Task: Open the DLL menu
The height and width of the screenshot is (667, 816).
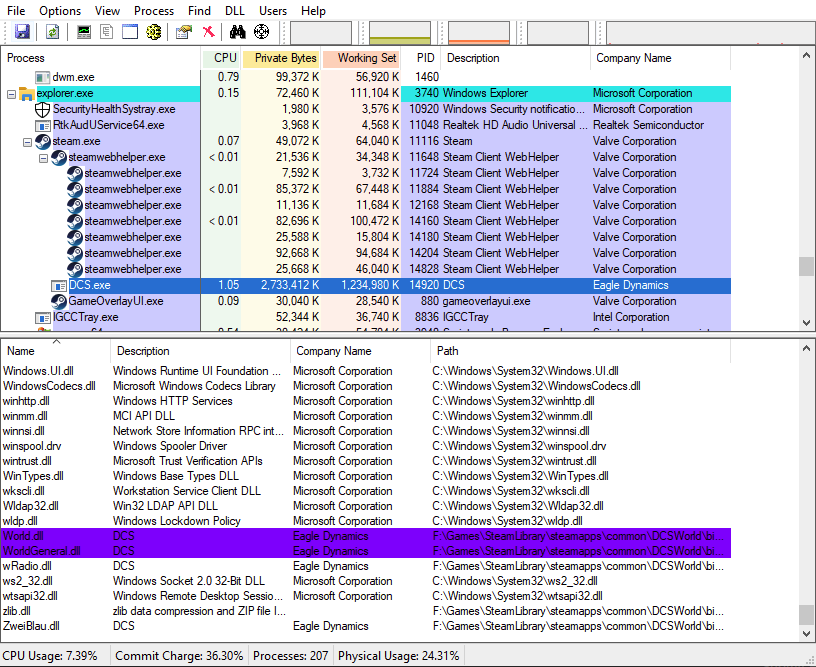Action: 235,11
